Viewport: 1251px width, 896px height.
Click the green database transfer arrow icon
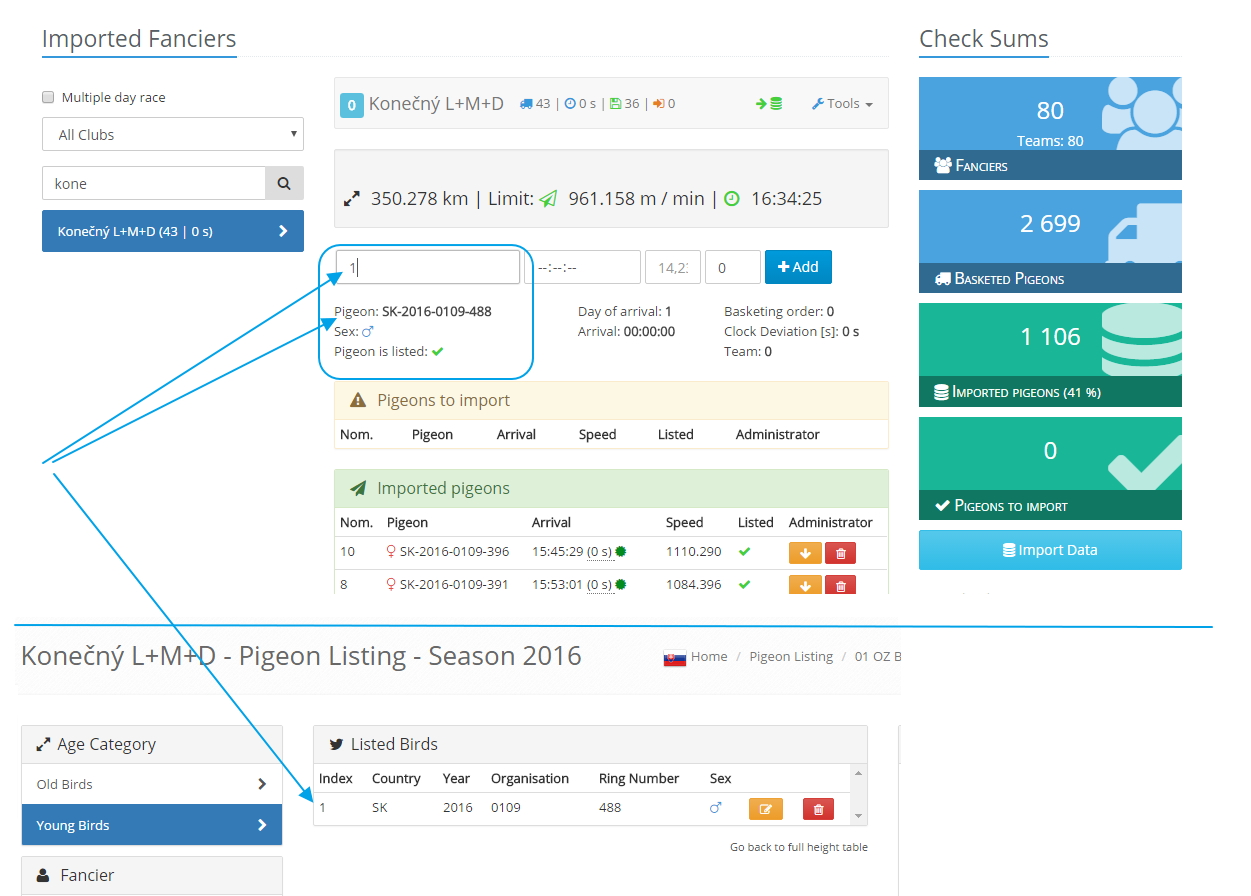point(768,104)
